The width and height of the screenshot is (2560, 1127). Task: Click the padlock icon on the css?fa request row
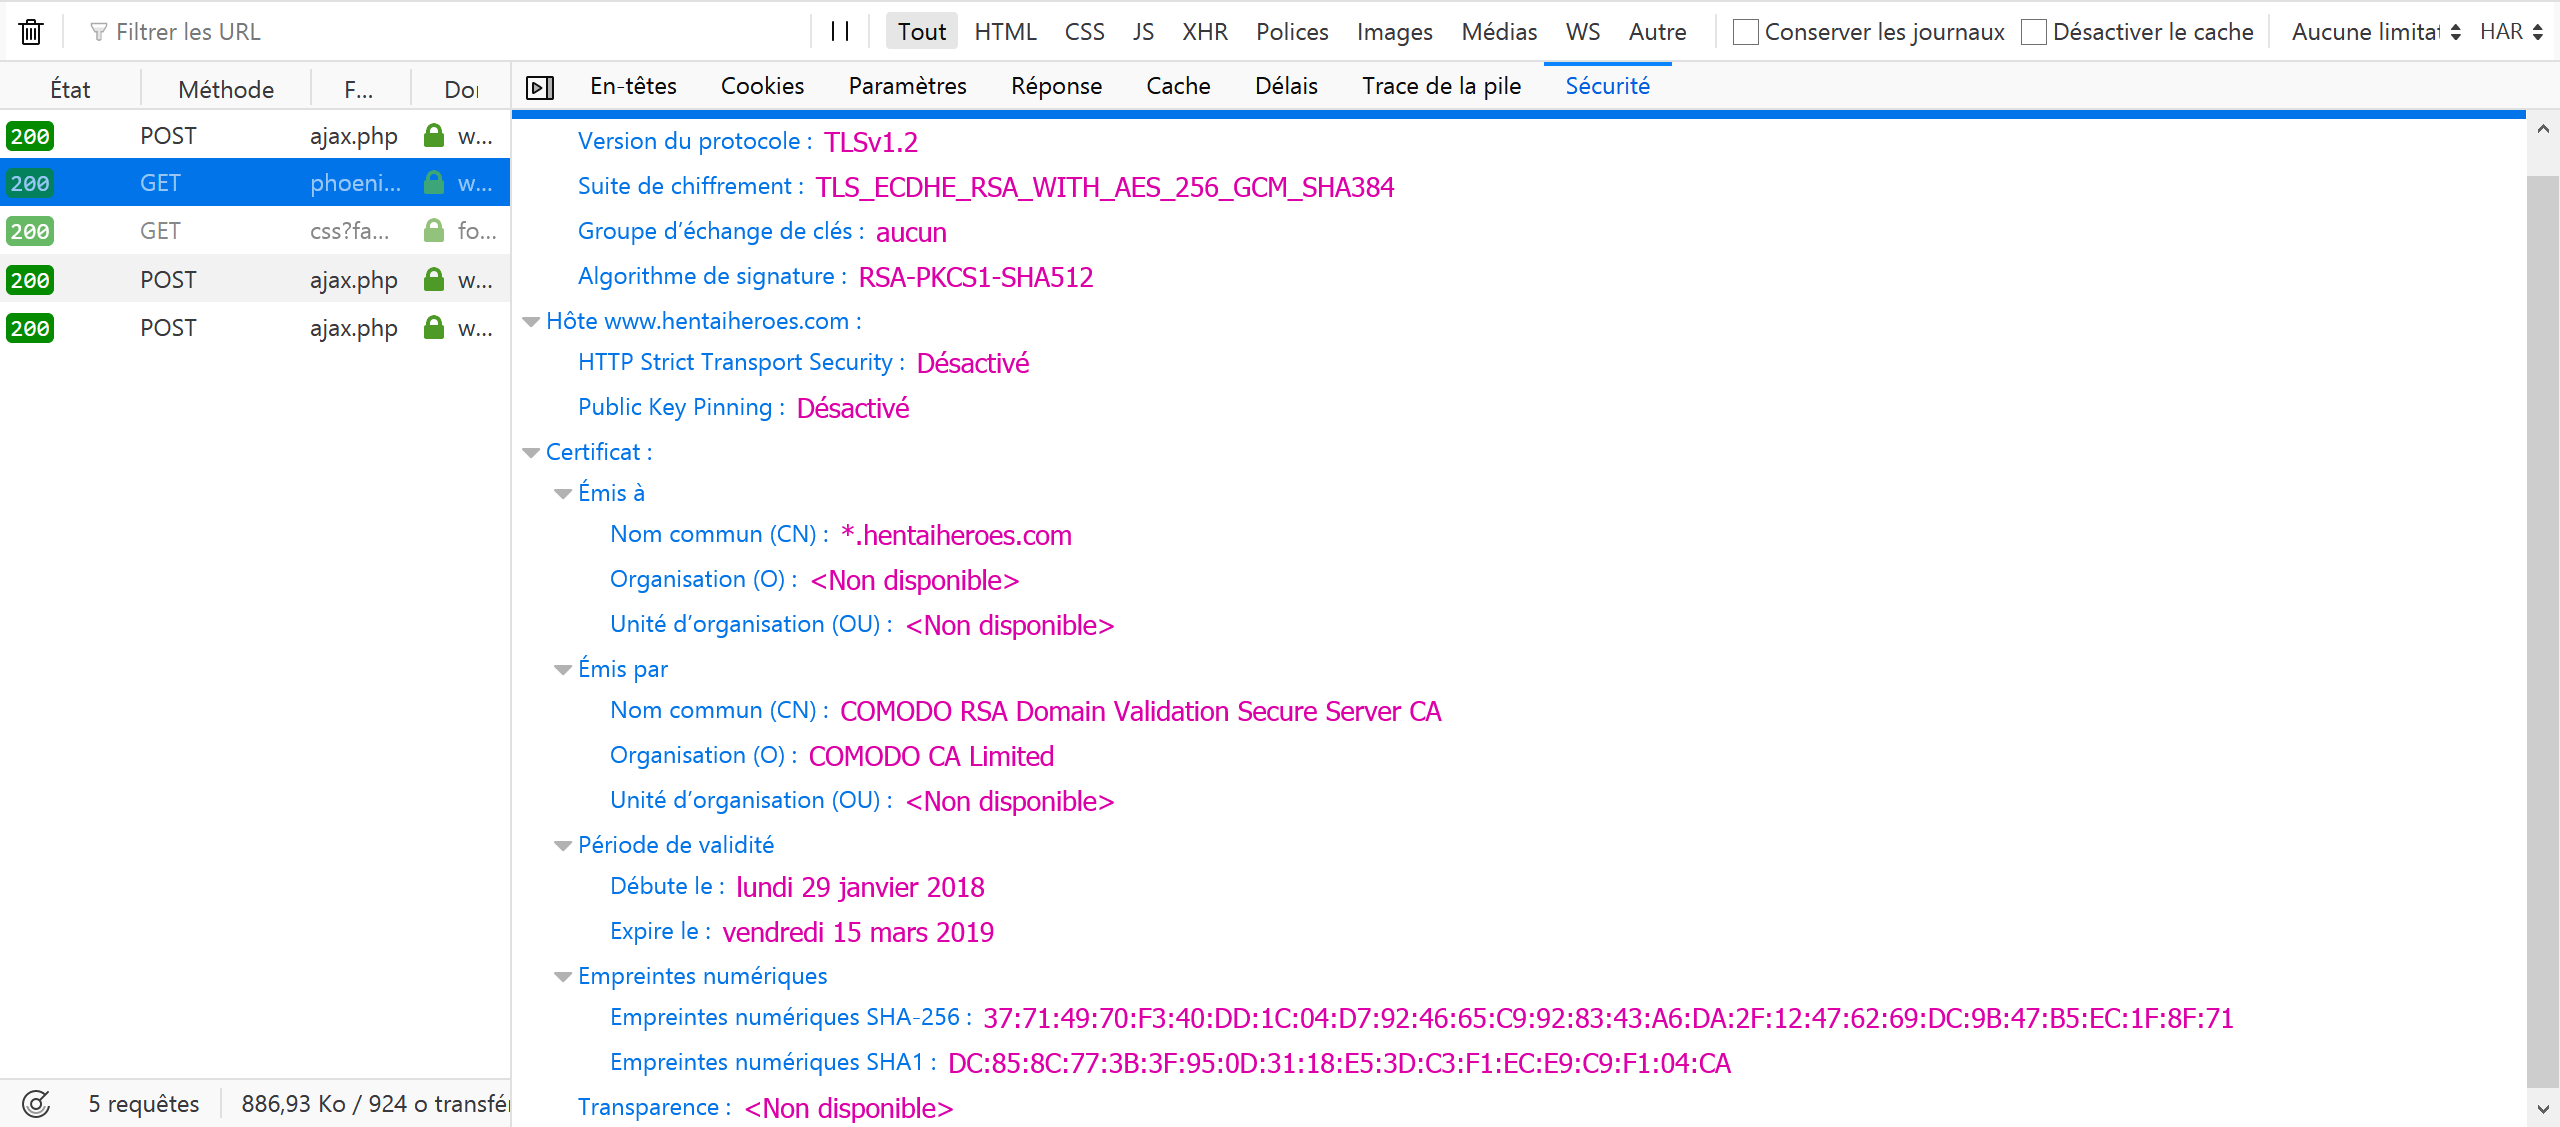click(433, 231)
